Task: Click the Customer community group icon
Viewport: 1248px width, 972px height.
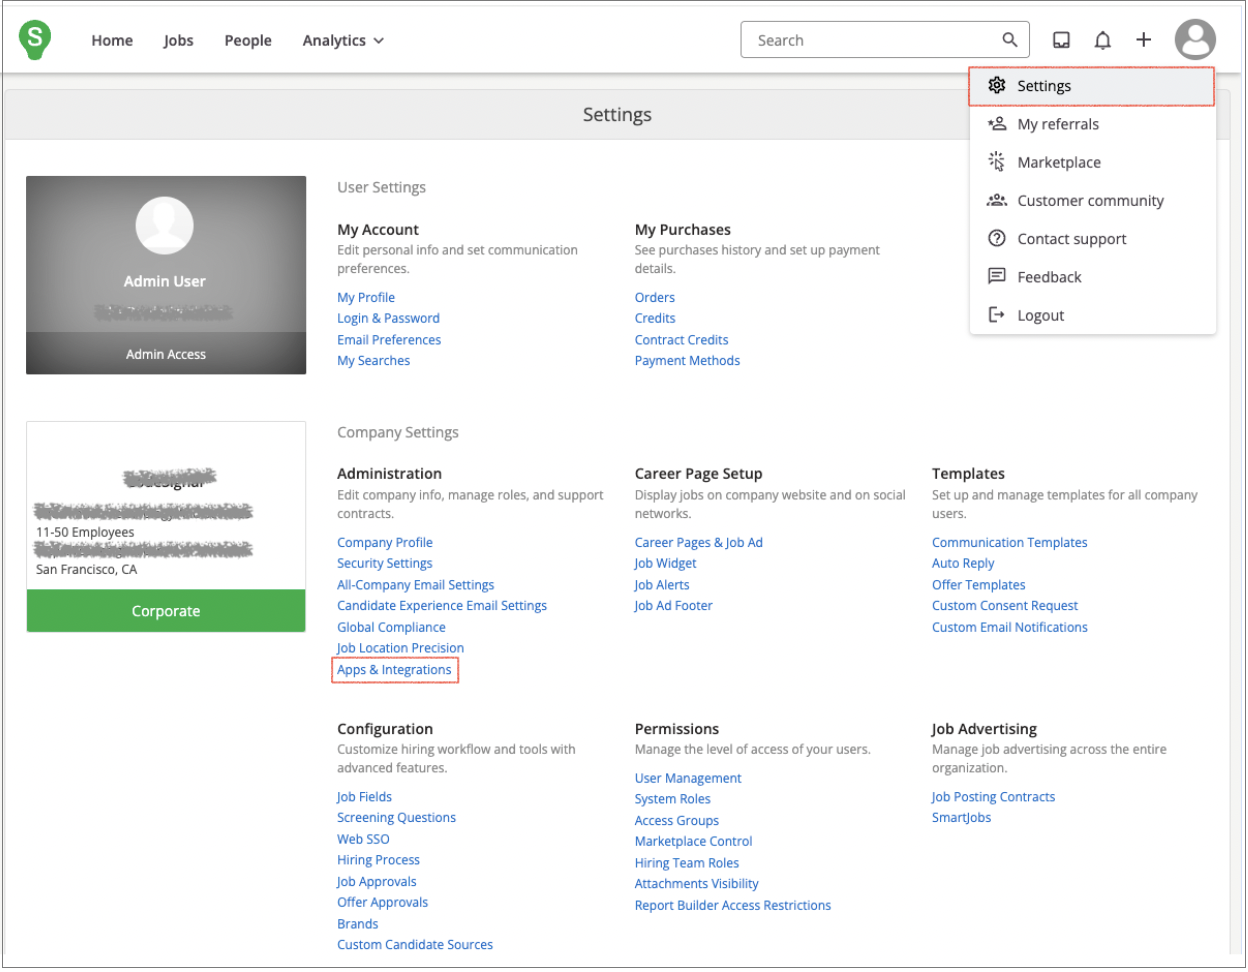Action: [x=997, y=200]
